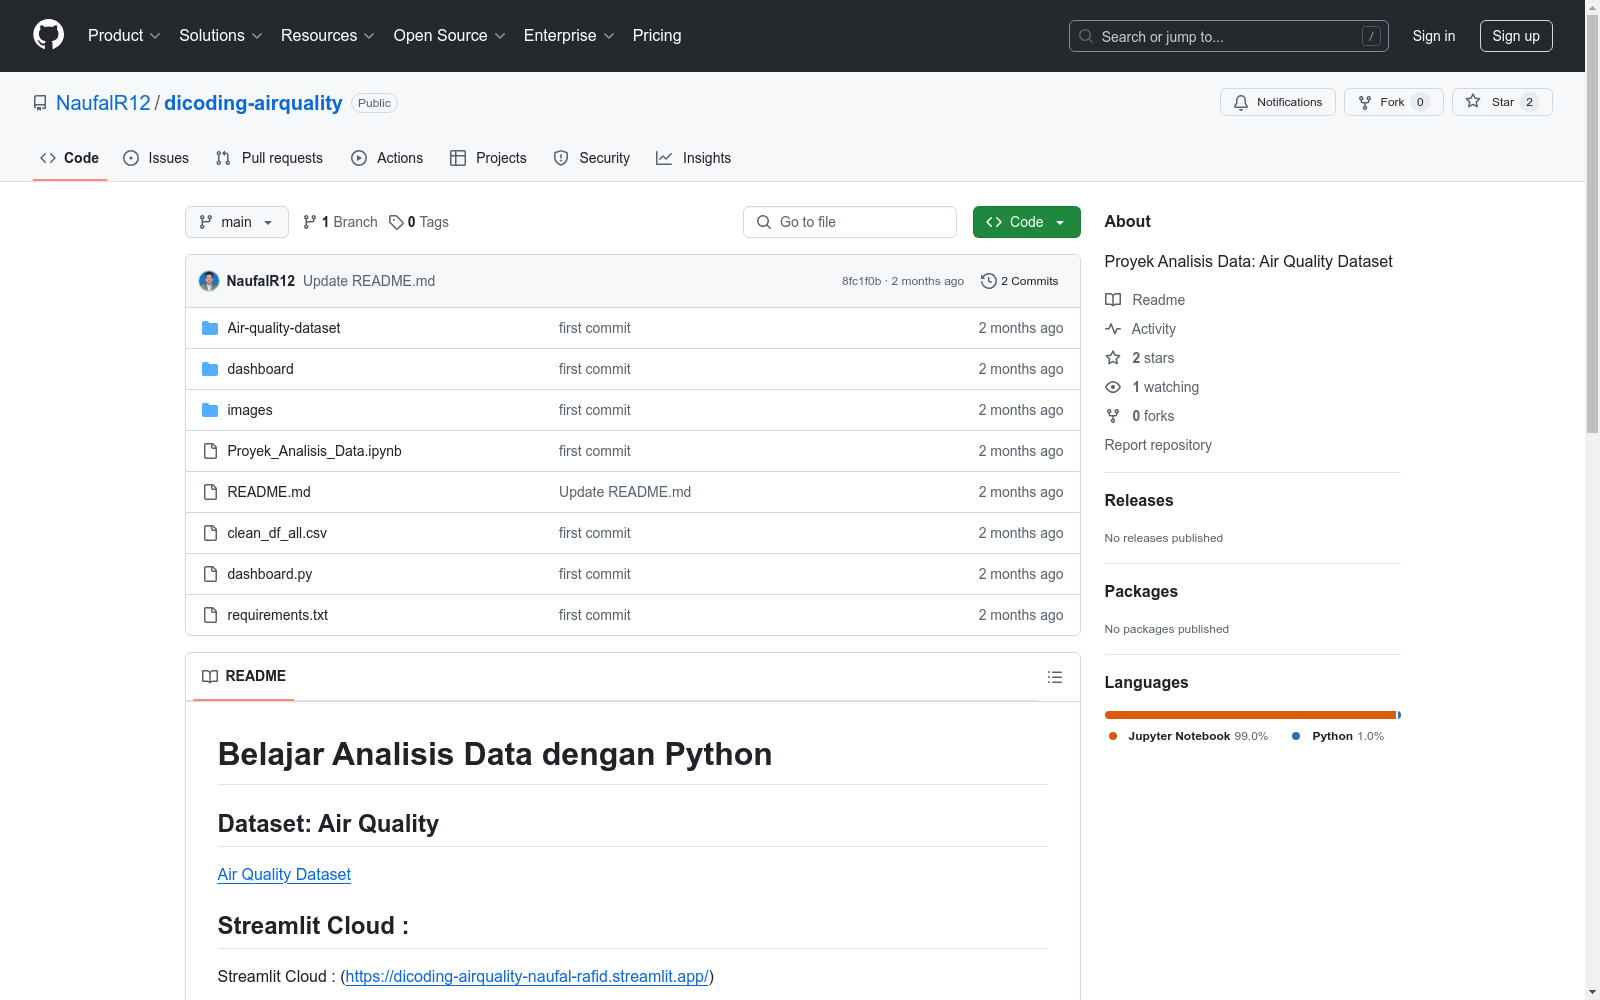Open the Insights tab
The image size is (1600, 1000).
click(x=694, y=158)
